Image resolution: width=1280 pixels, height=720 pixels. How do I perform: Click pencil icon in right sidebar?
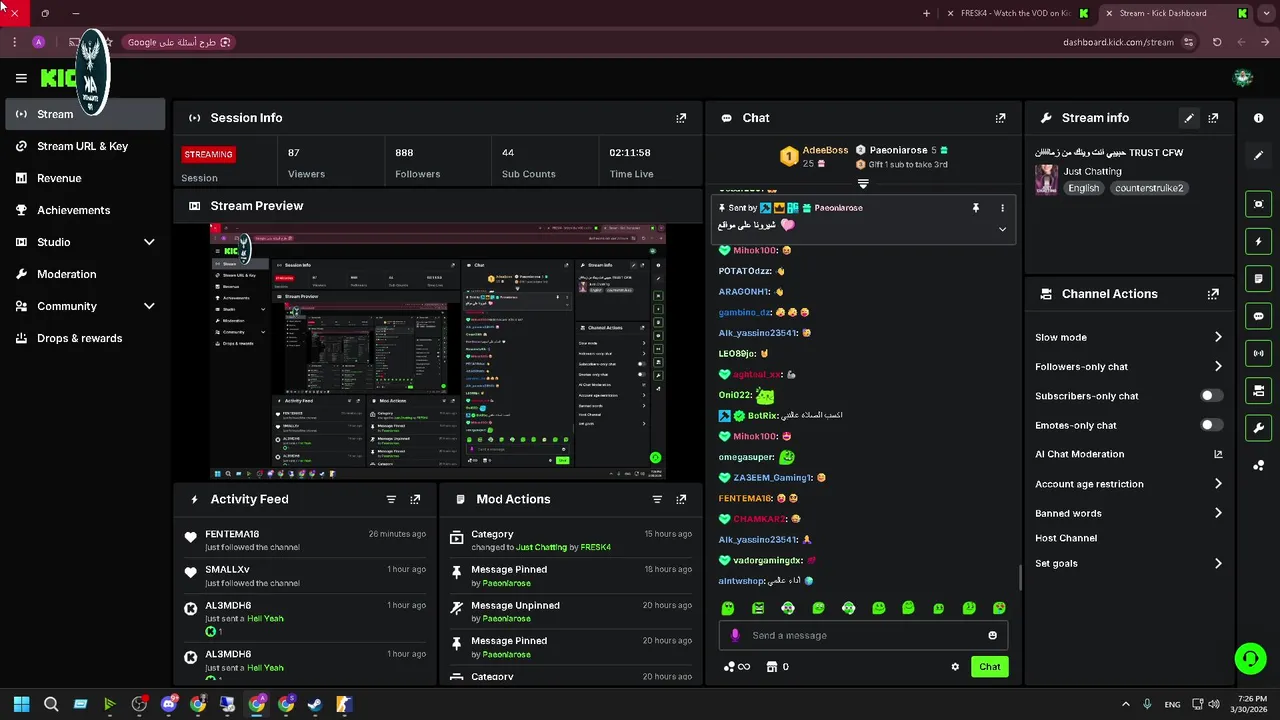click(1258, 156)
